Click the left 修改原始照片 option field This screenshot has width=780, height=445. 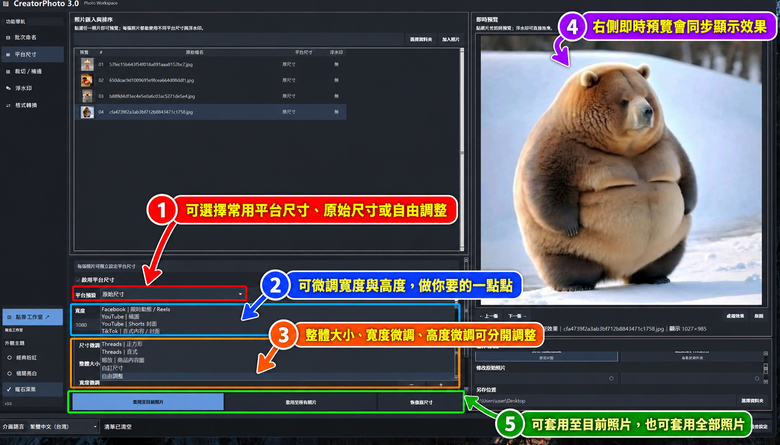(546, 378)
